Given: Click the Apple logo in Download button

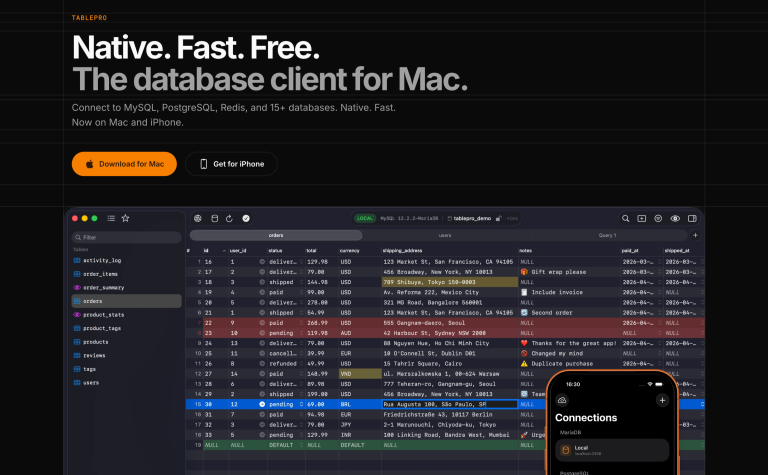Looking at the screenshot, I should pyautogui.click(x=90, y=164).
